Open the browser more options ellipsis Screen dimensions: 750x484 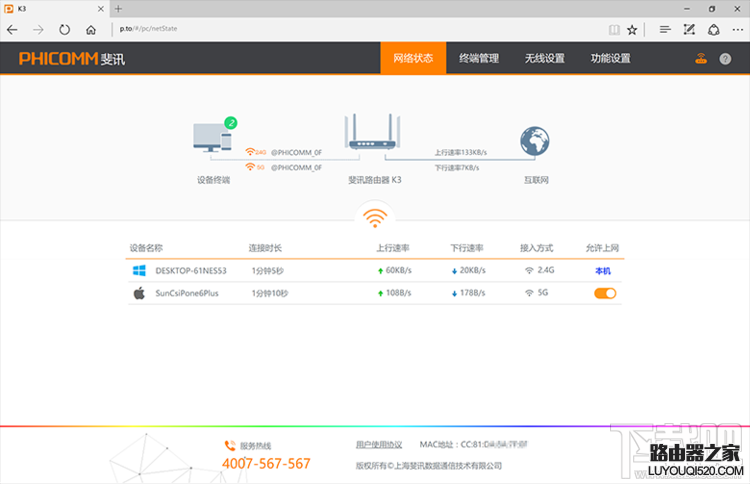pyautogui.click(x=738, y=30)
